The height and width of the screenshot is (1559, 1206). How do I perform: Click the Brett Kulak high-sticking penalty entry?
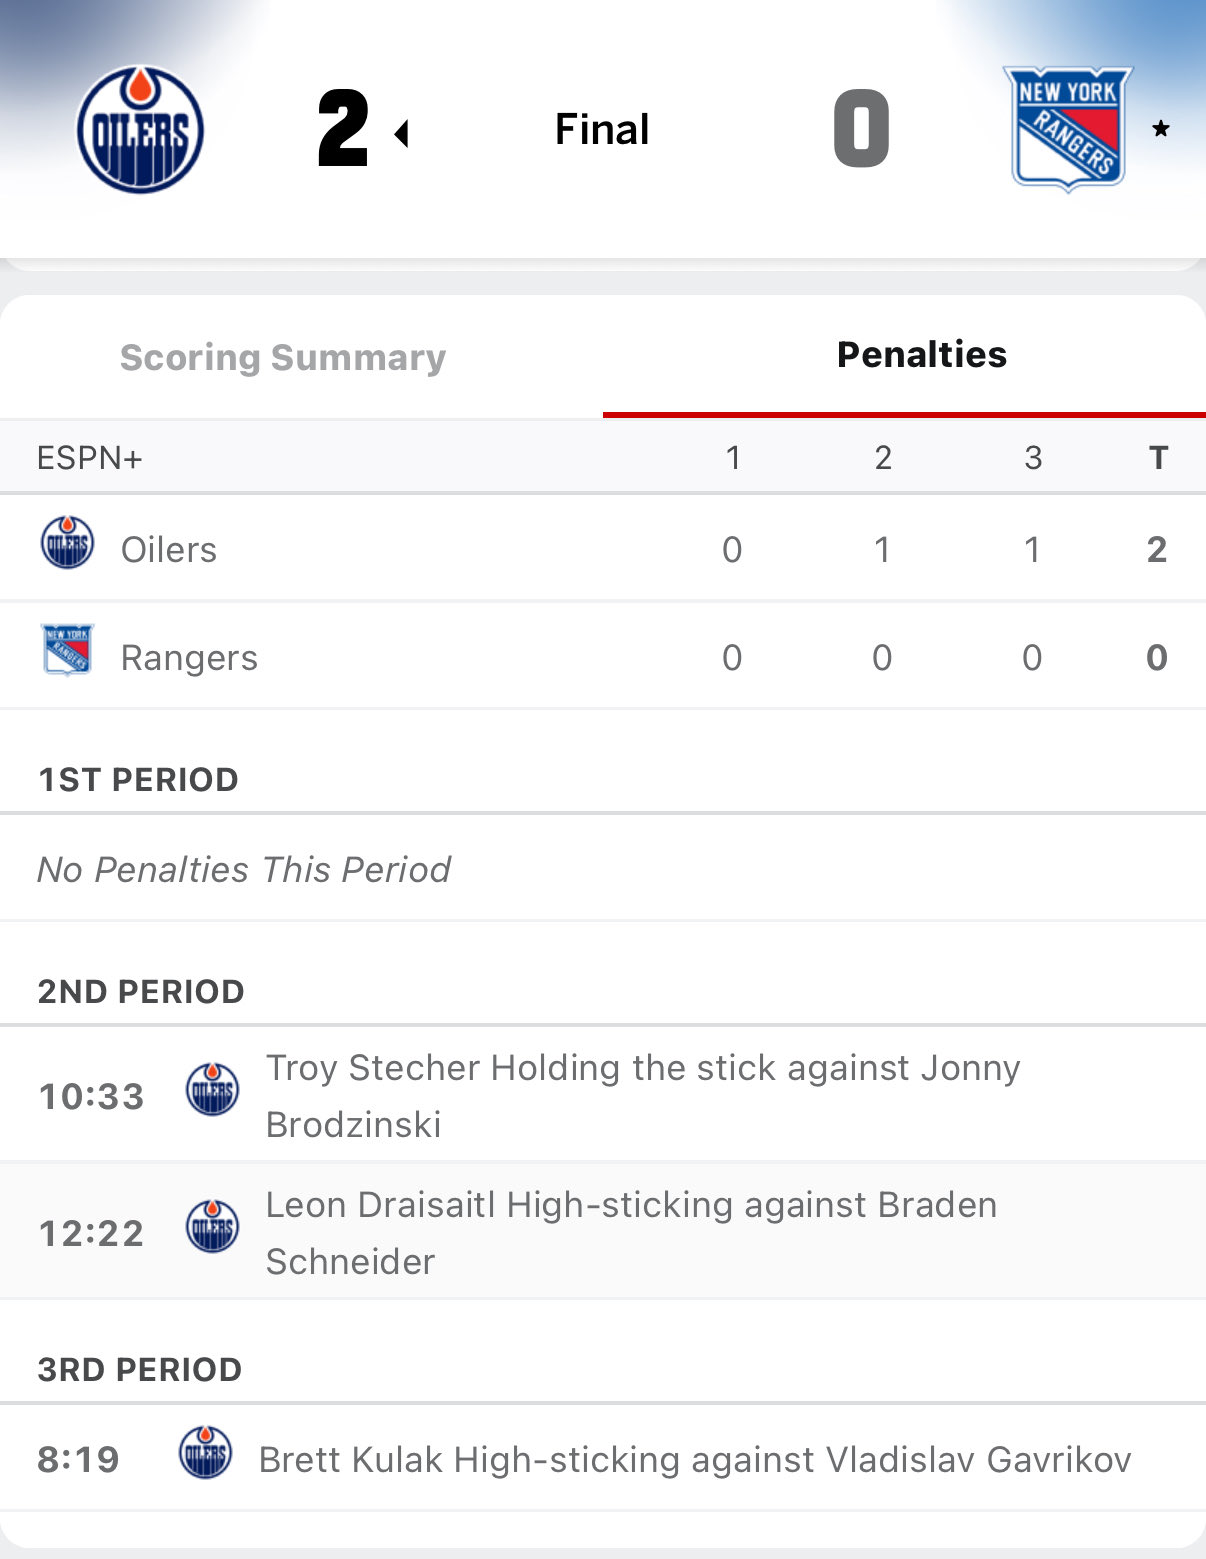(694, 1460)
